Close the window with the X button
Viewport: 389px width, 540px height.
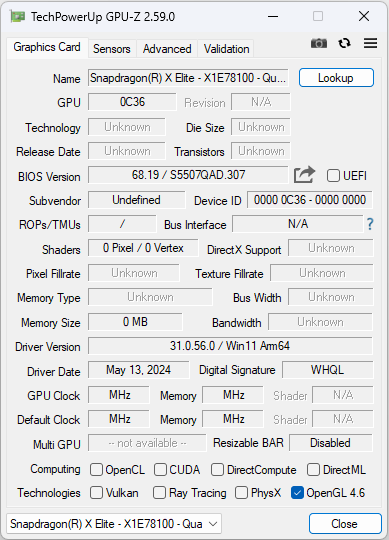tap(364, 16)
